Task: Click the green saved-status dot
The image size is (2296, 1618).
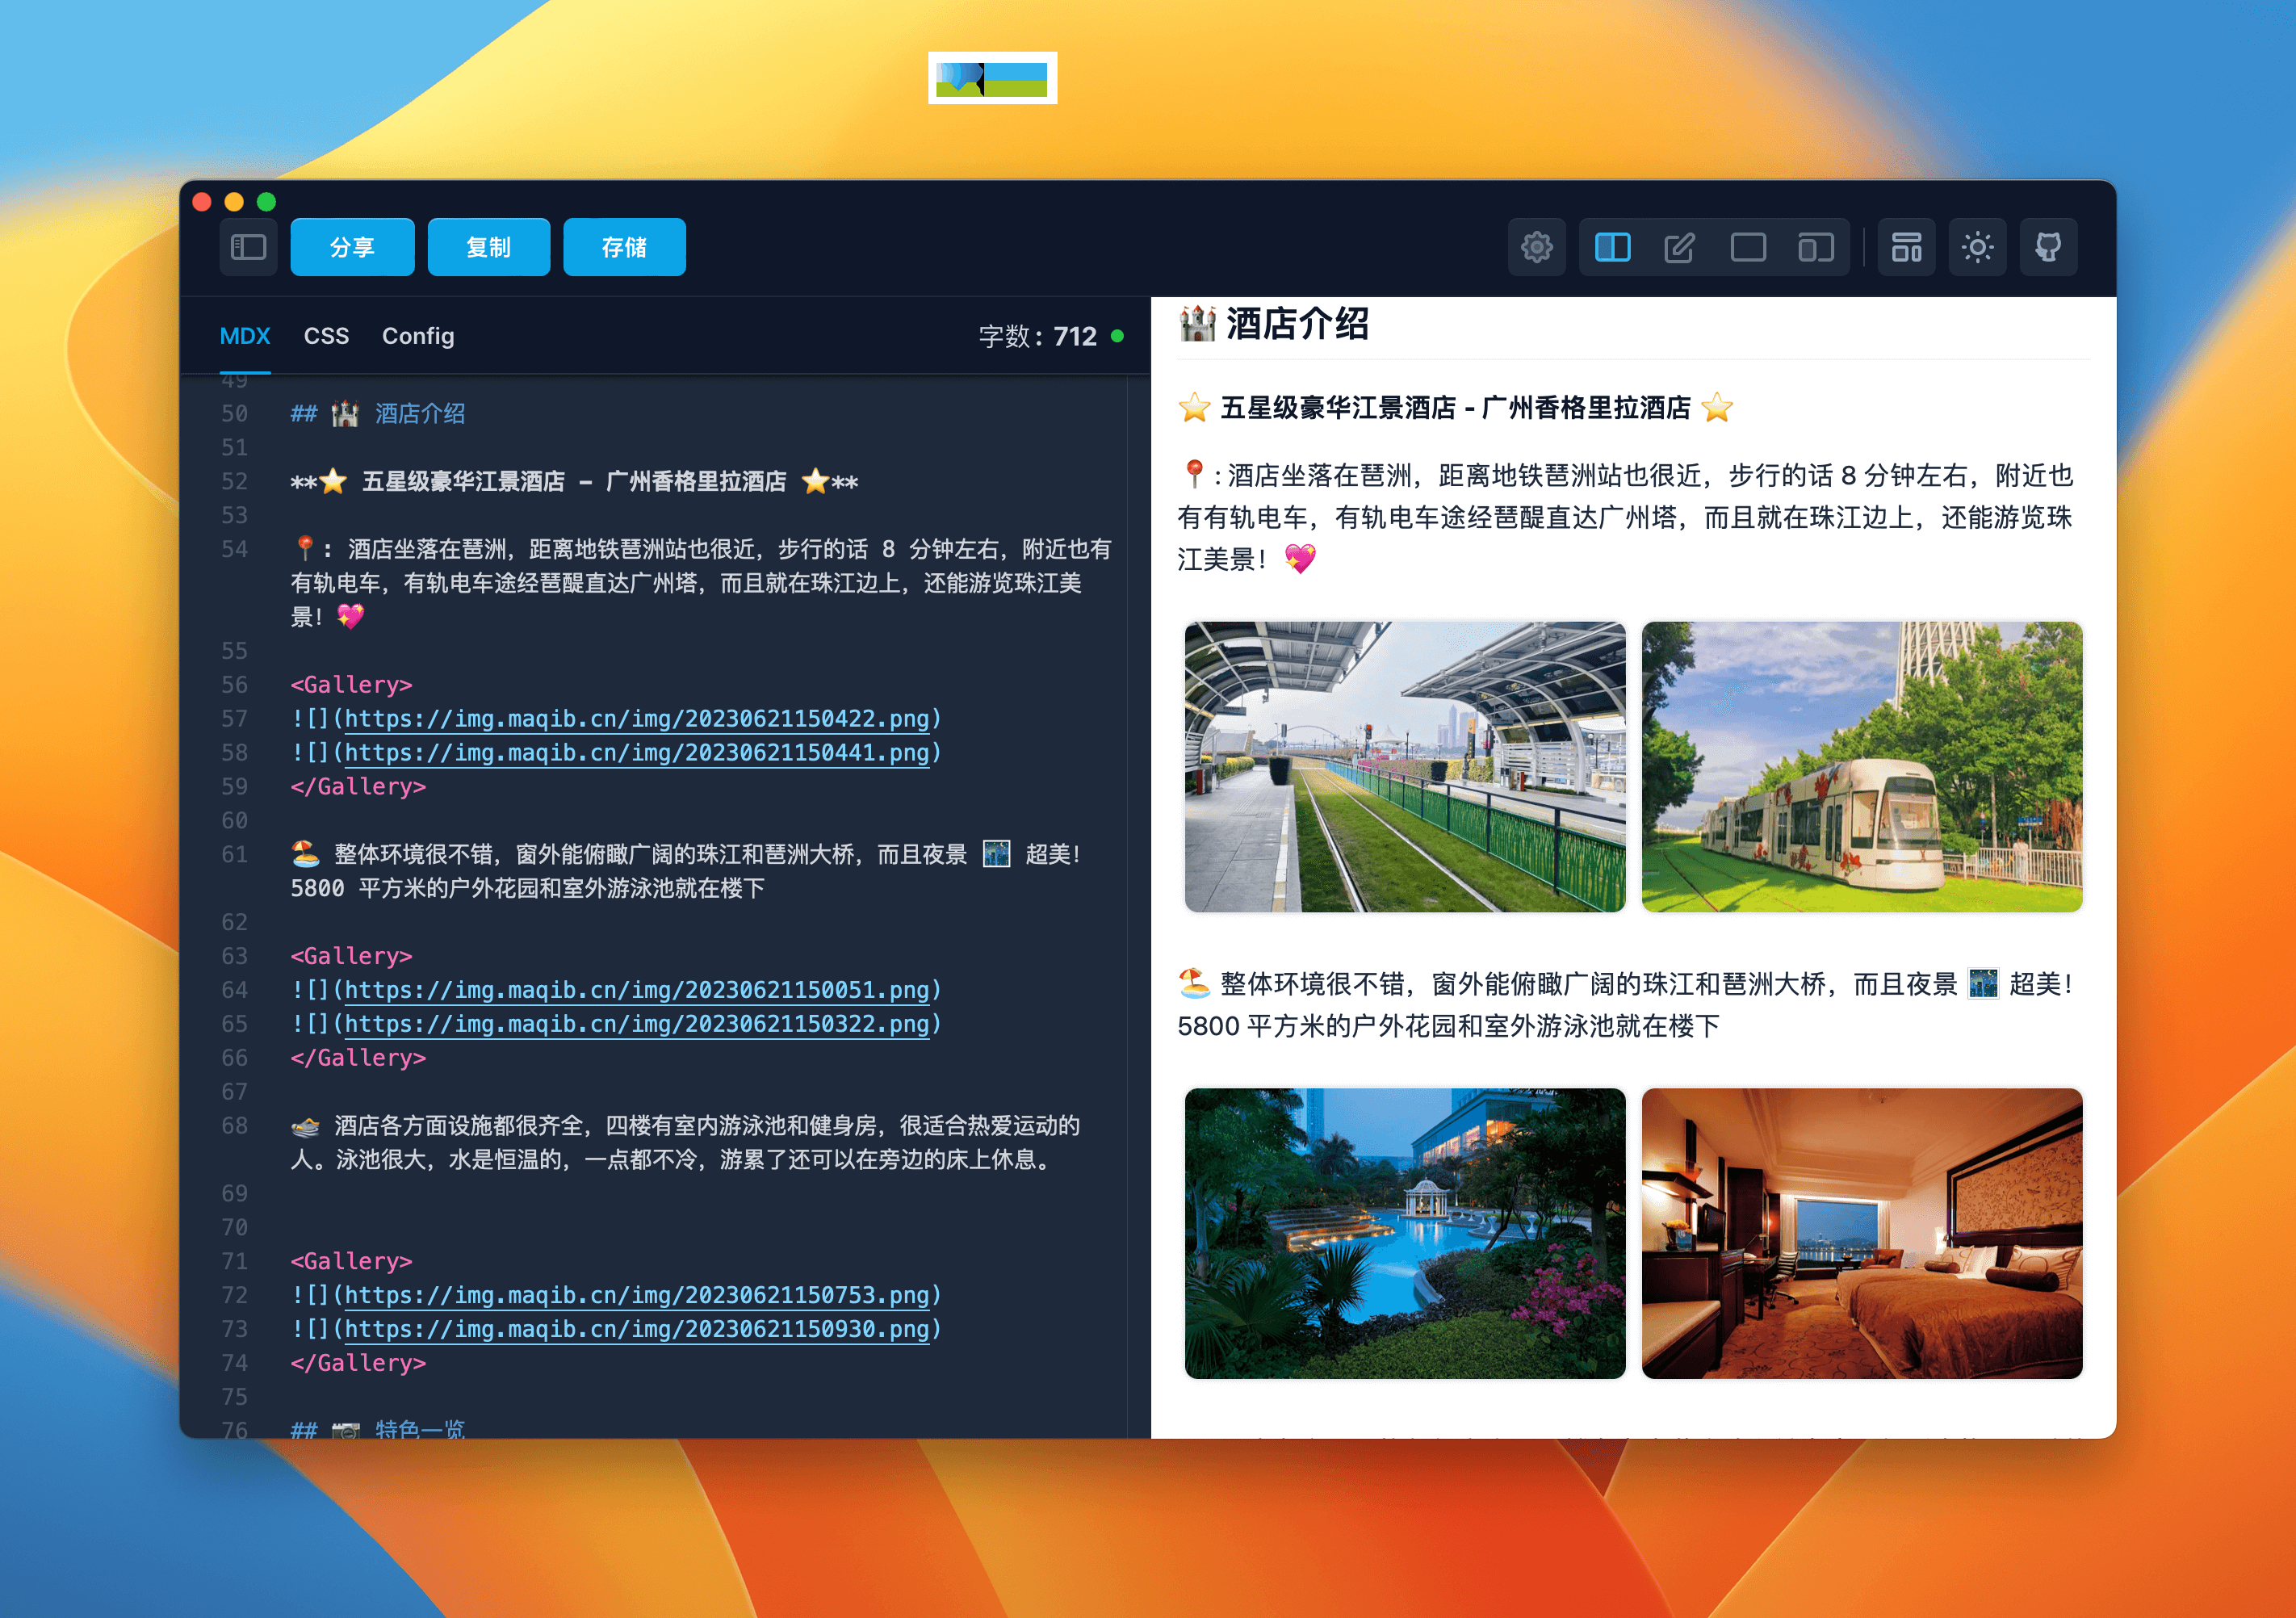Action: (x=1117, y=336)
